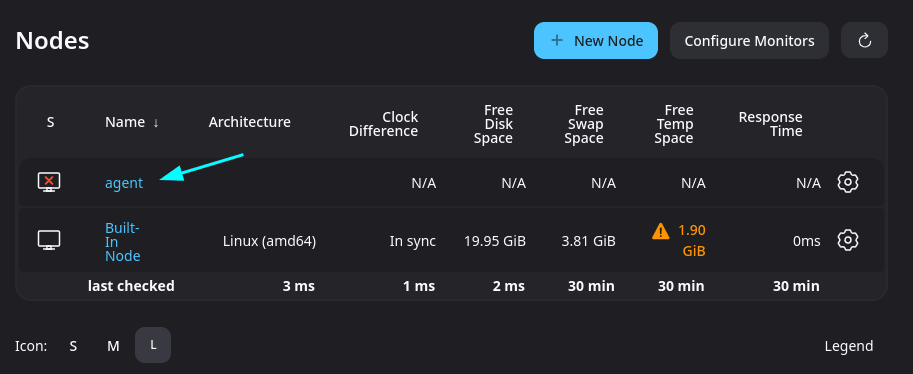Click the Built-In Node computer icon
Image resolution: width=913 pixels, height=374 pixels.
[x=49, y=240]
